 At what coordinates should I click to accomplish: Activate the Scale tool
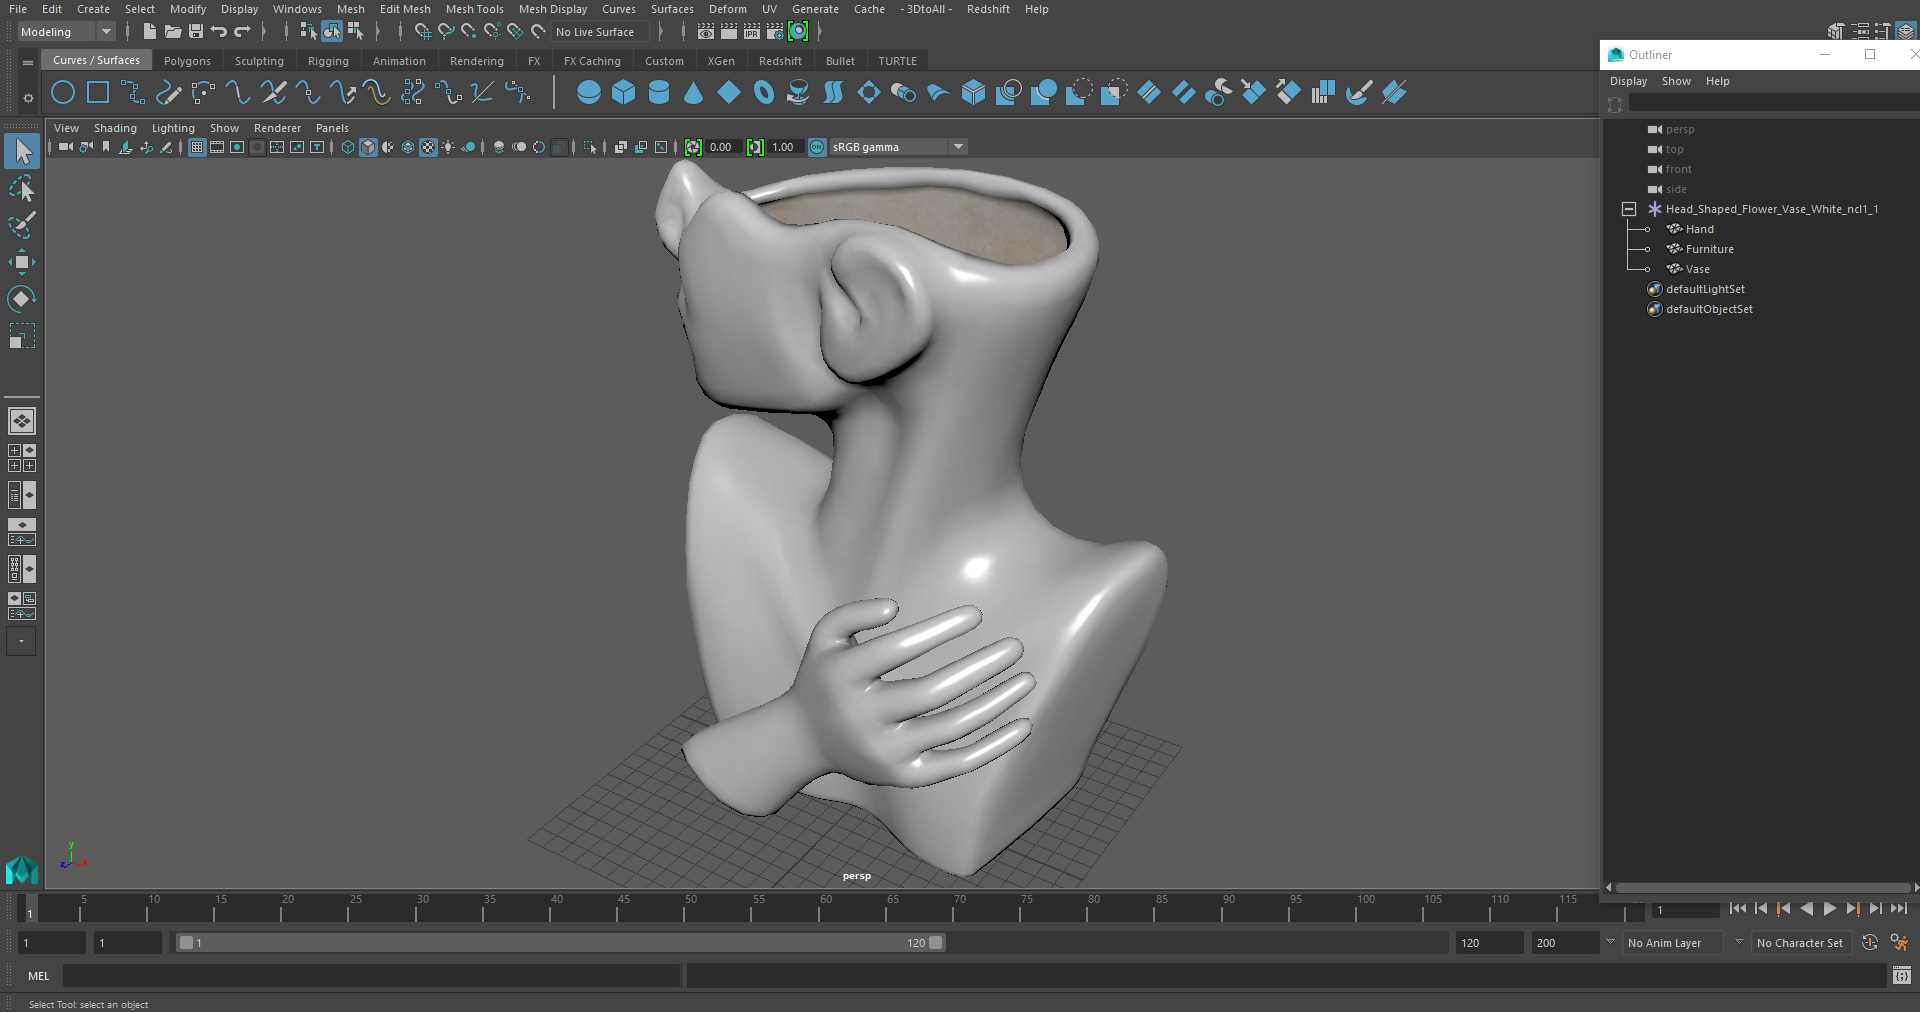pos(22,336)
